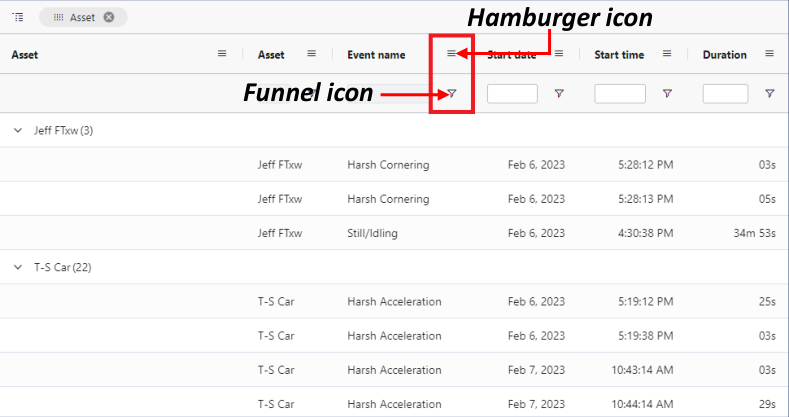Select the Jeff FTxw (3) group row label
789x417 pixels.
(x=63, y=131)
